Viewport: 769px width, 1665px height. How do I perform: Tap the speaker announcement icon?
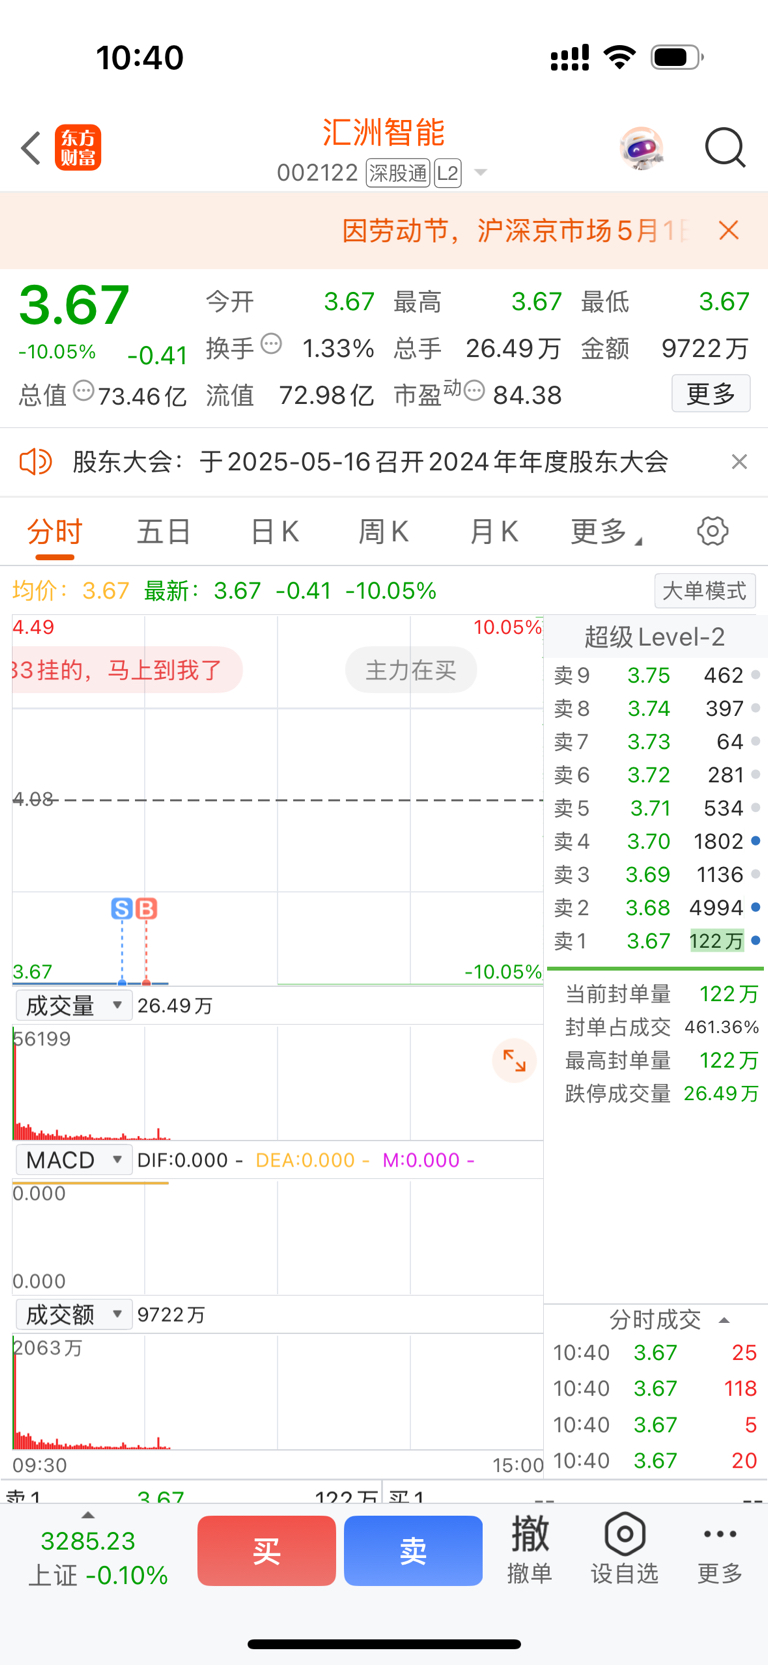(x=36, y=461)
